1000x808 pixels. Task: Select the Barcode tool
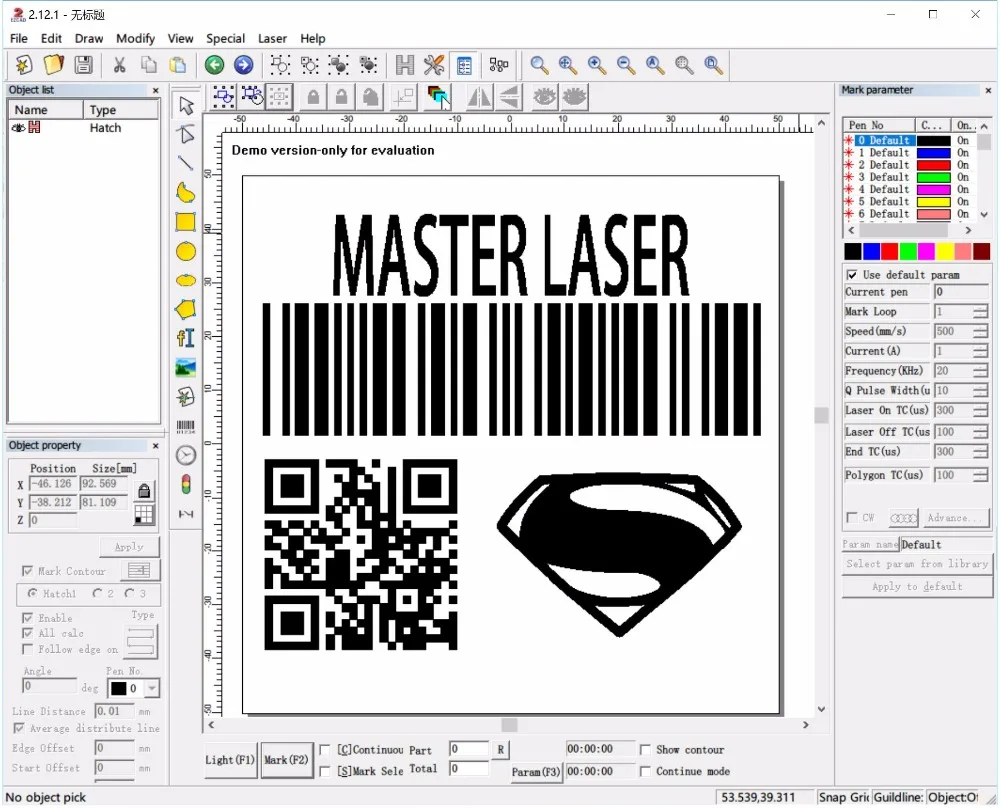[x=186, y=426]
